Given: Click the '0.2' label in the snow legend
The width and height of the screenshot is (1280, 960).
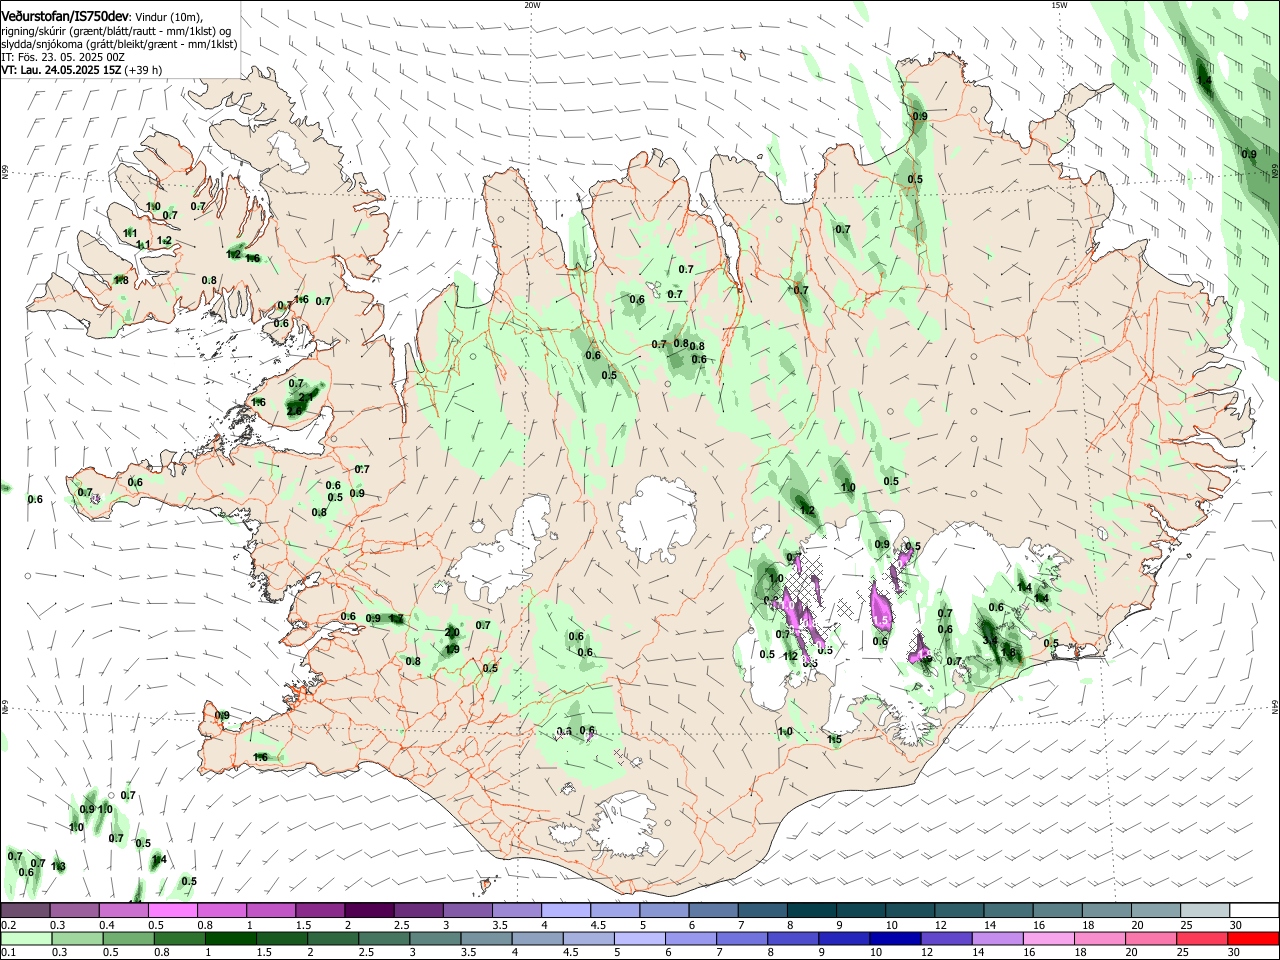Looking at the screenshot, I should click(x=9, y=925).
